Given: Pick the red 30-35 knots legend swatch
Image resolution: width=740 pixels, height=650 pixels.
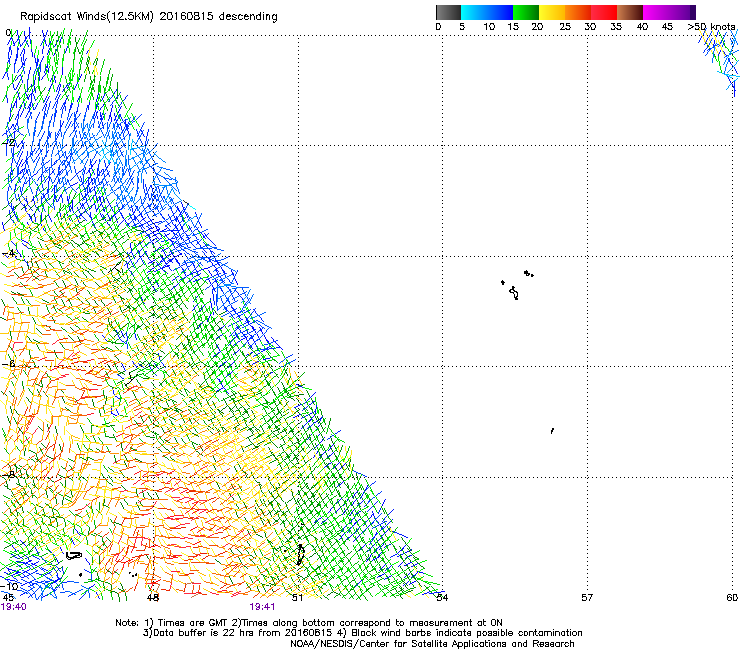Looking at the screenshot, I should (x=604, y=12).
